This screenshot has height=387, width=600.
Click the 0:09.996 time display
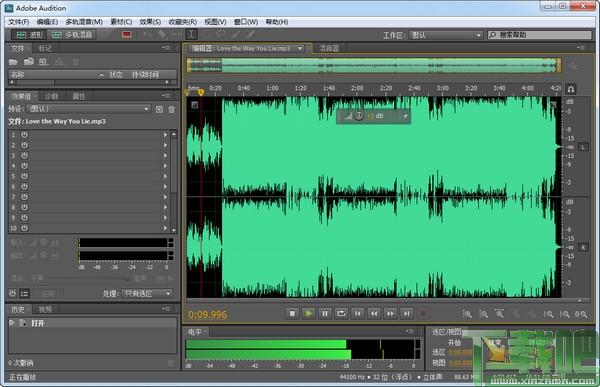tap(207, 315)
